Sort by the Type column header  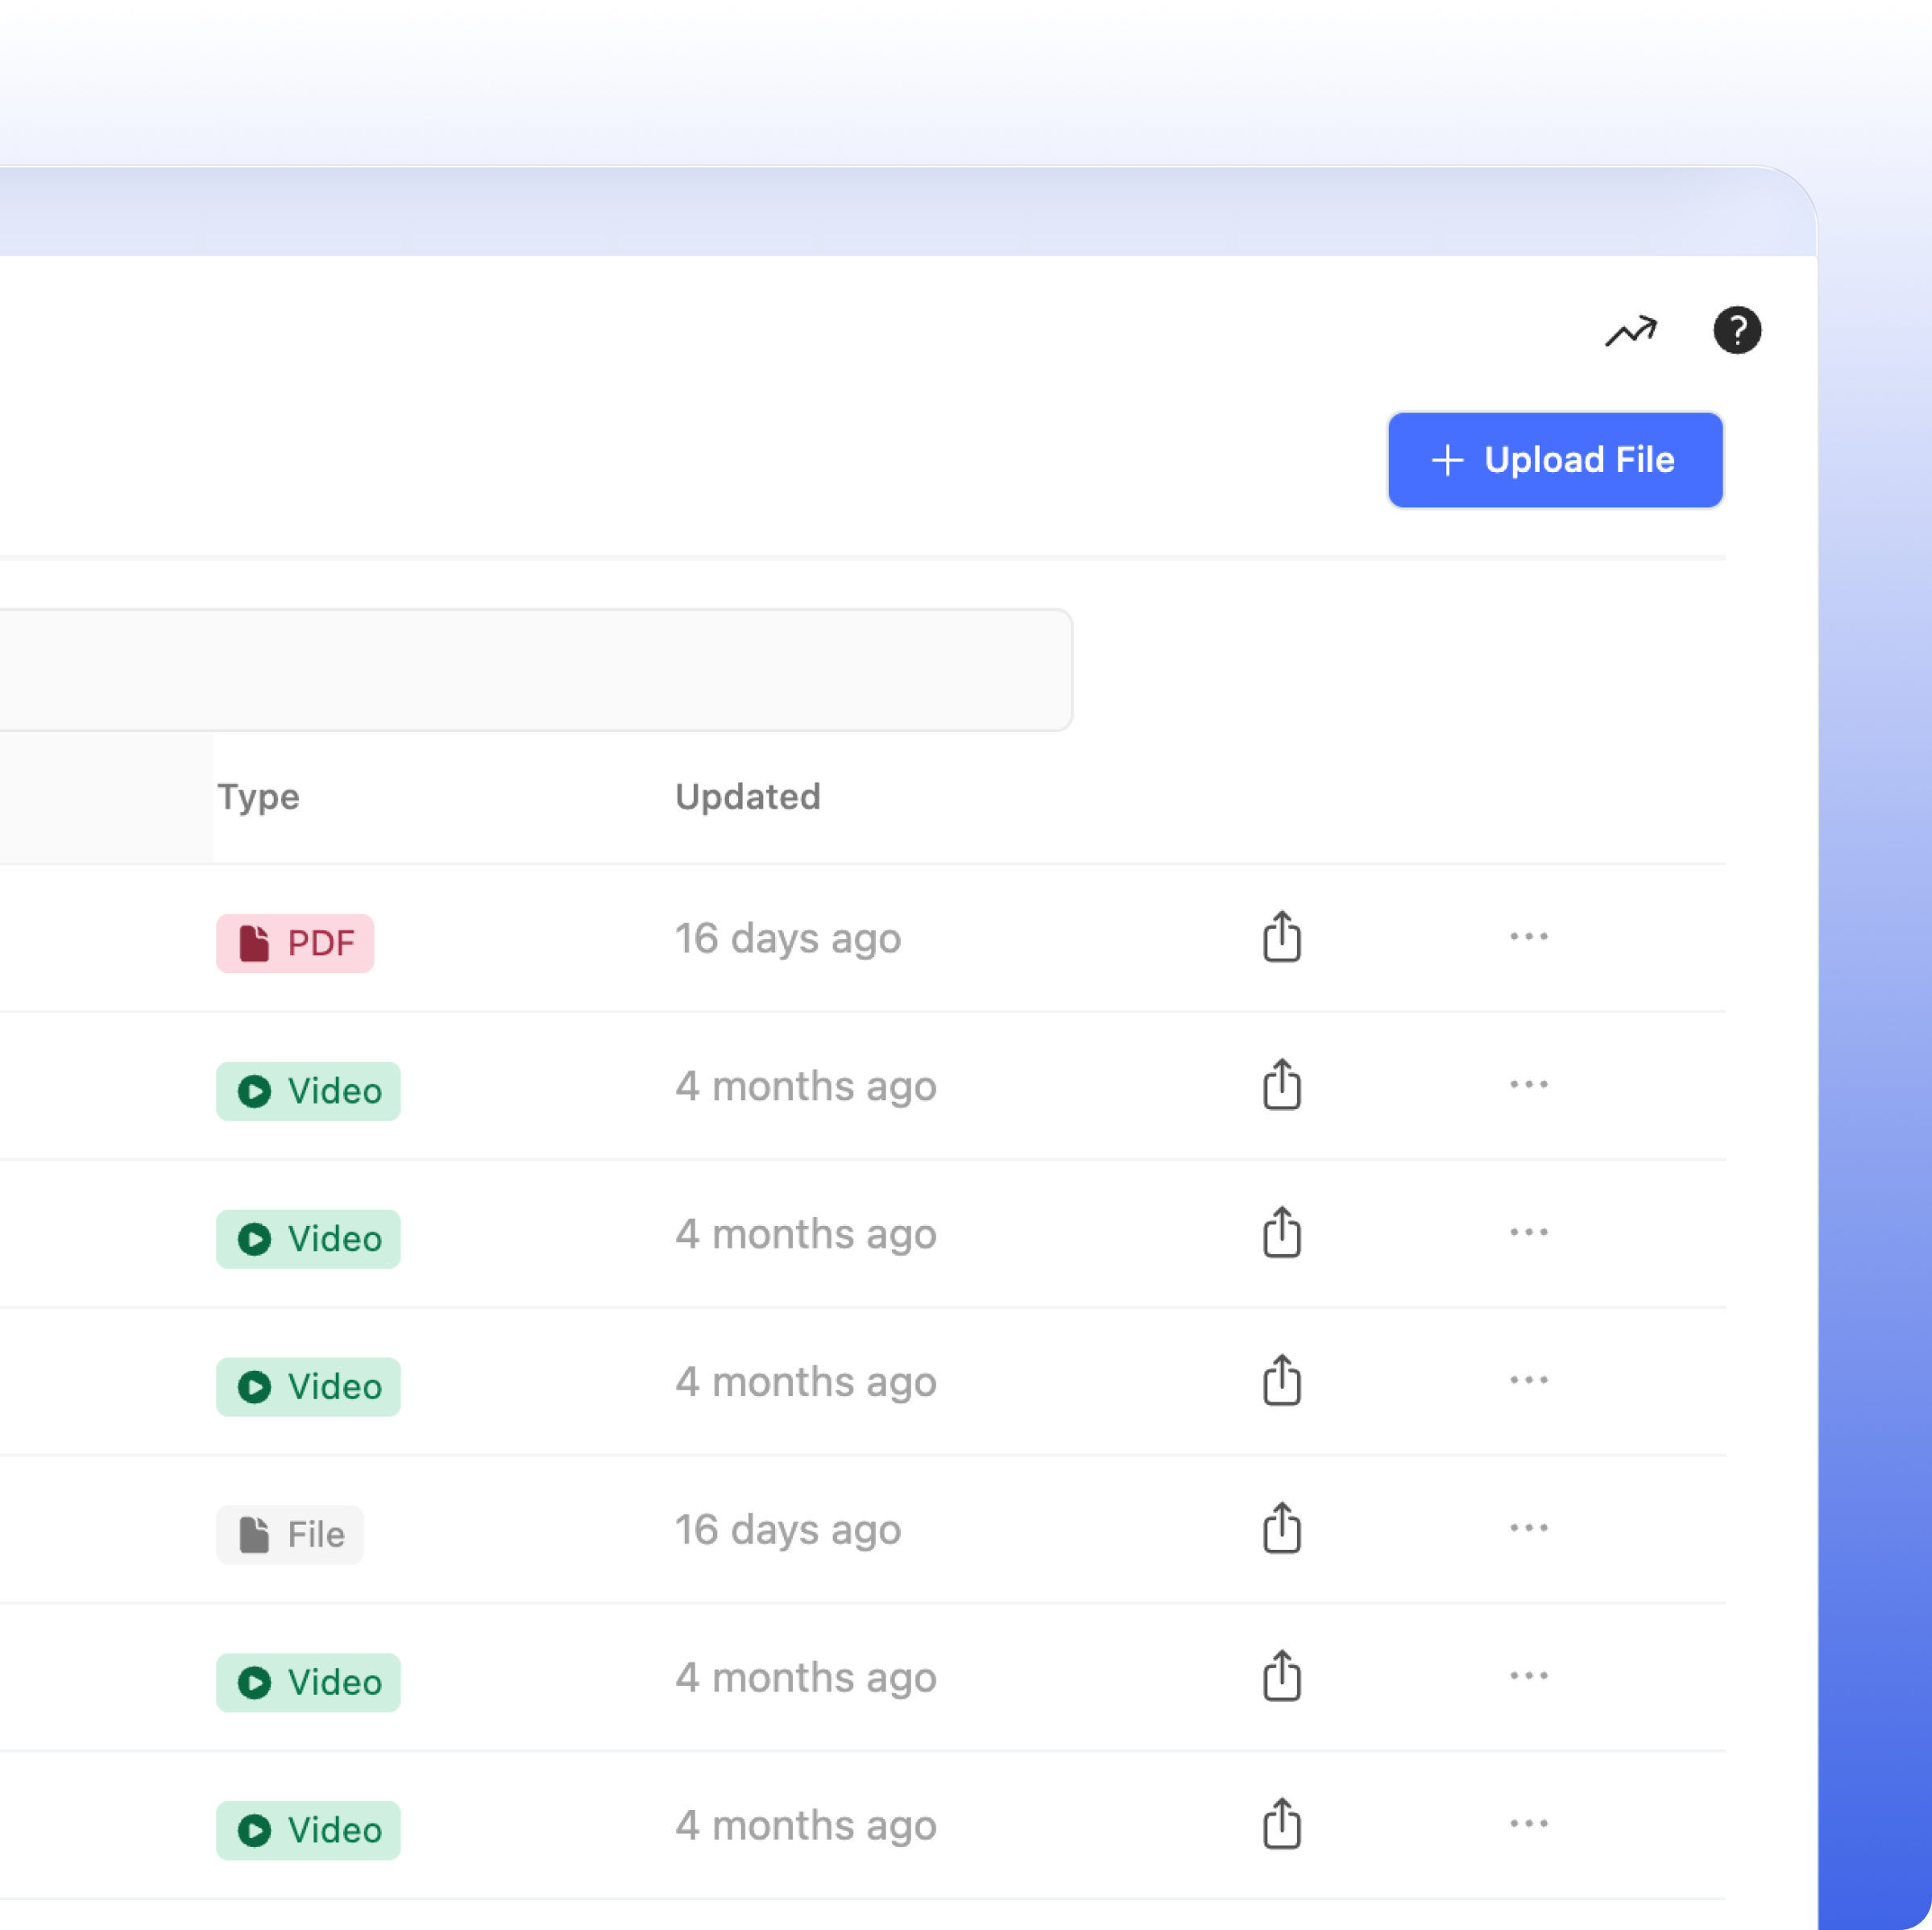(259, 797)
